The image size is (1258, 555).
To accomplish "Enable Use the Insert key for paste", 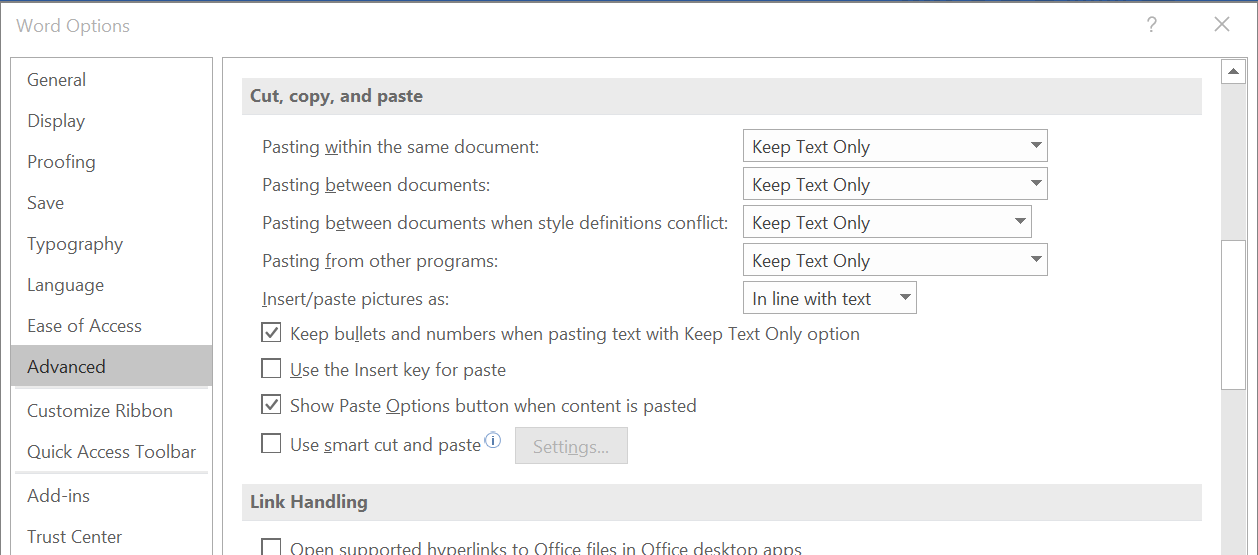I will tap(271, 369).
